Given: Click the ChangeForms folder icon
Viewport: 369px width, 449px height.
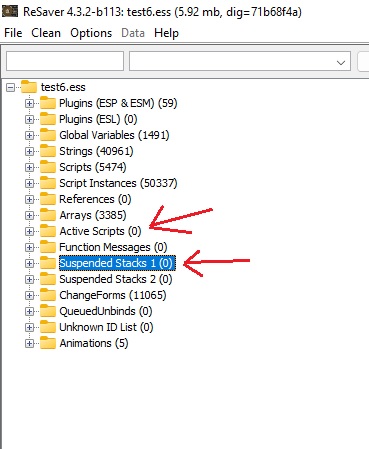Looking at the screenshot, I should [48, 295].
